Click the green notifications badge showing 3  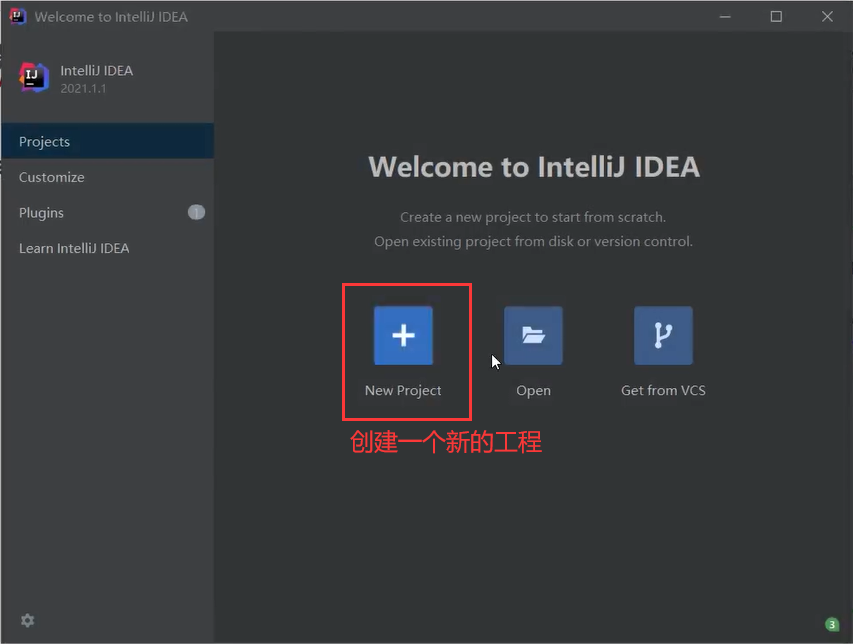click(832, 624)
